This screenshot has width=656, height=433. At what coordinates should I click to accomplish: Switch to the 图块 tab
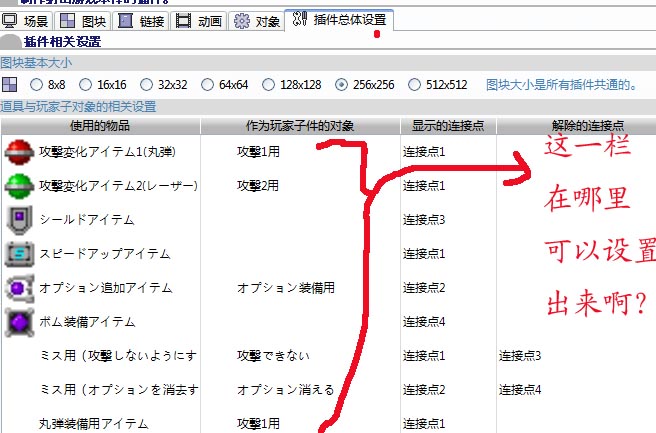[83, 21]
